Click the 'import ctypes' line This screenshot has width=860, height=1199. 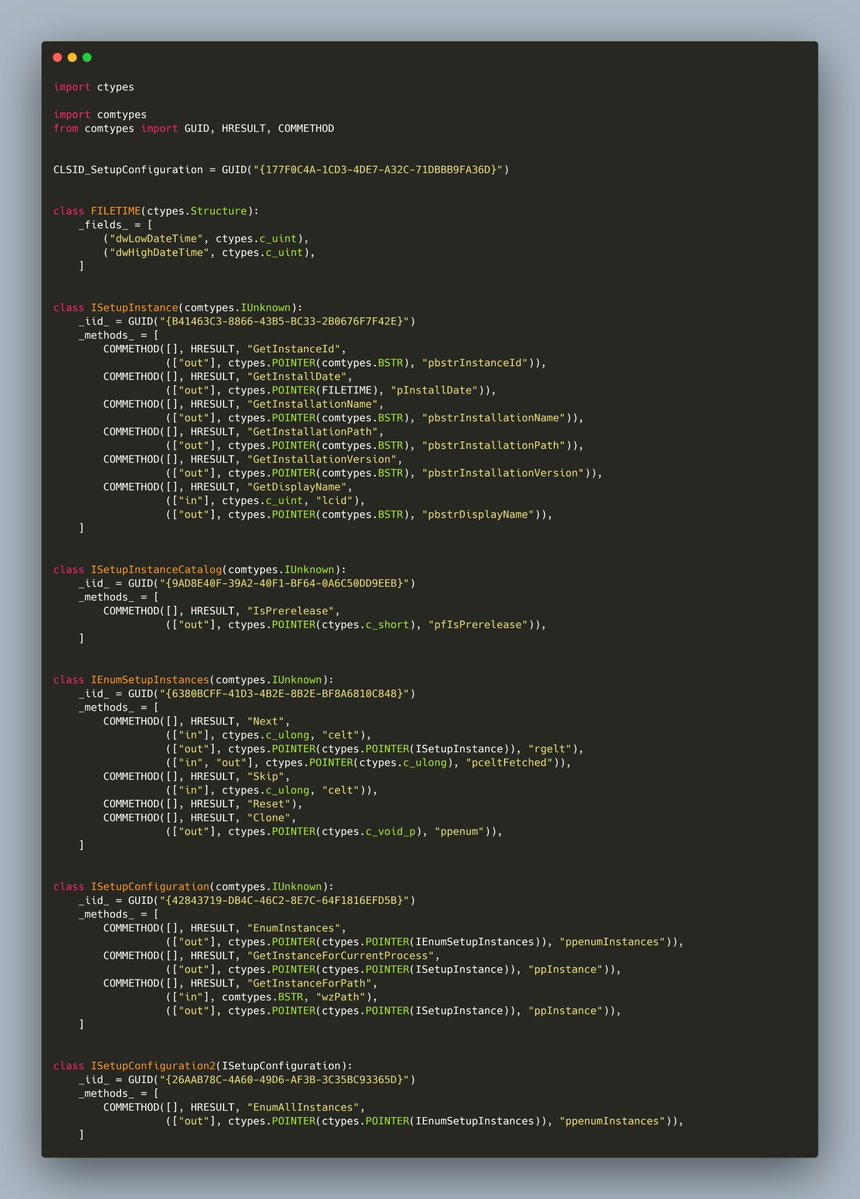tap(94, 87)
